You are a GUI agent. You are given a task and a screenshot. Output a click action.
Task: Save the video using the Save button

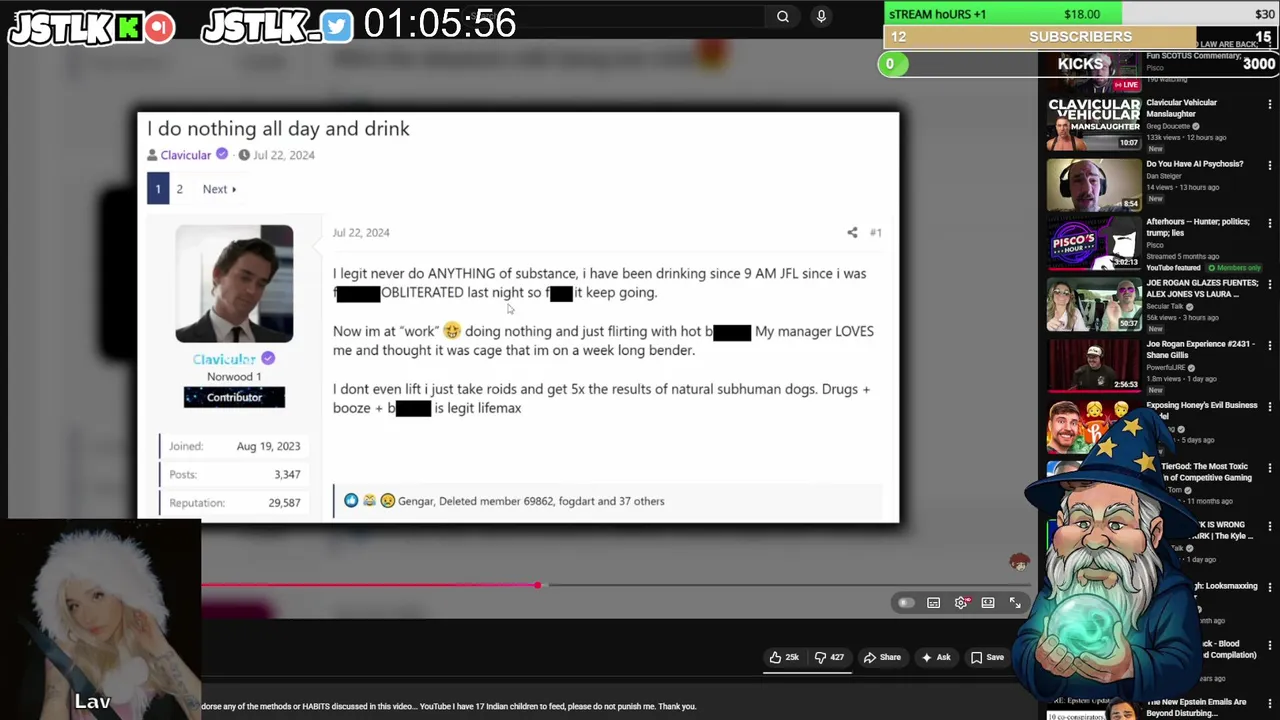coord(986,657)
